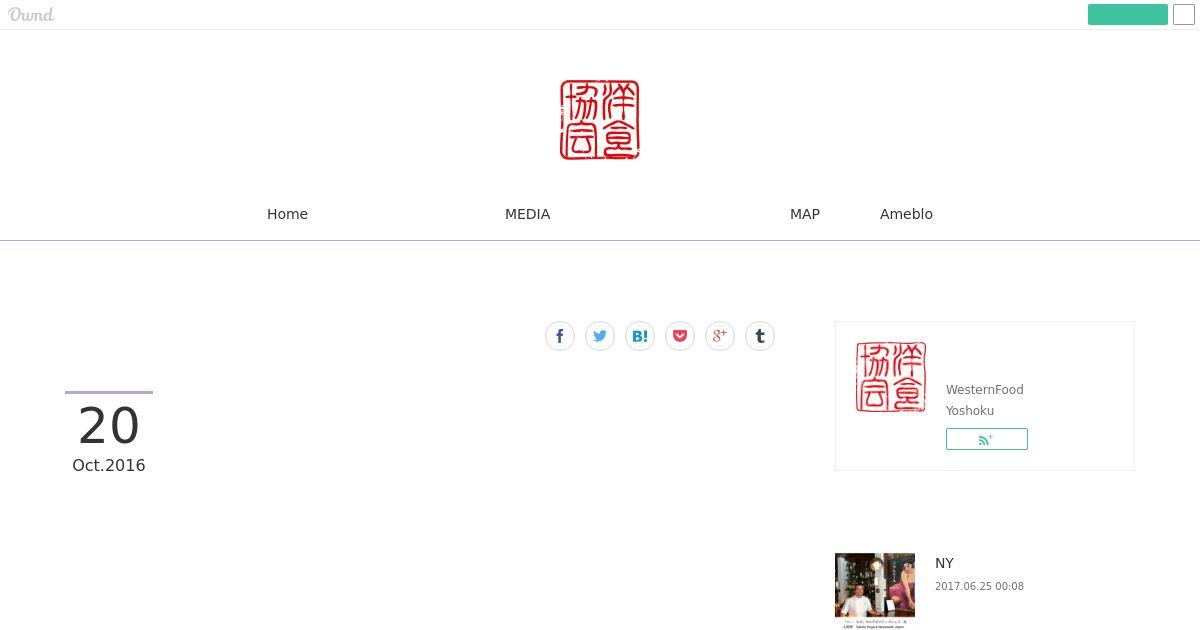Click the white square button in top-right corner

(1184, 14)
